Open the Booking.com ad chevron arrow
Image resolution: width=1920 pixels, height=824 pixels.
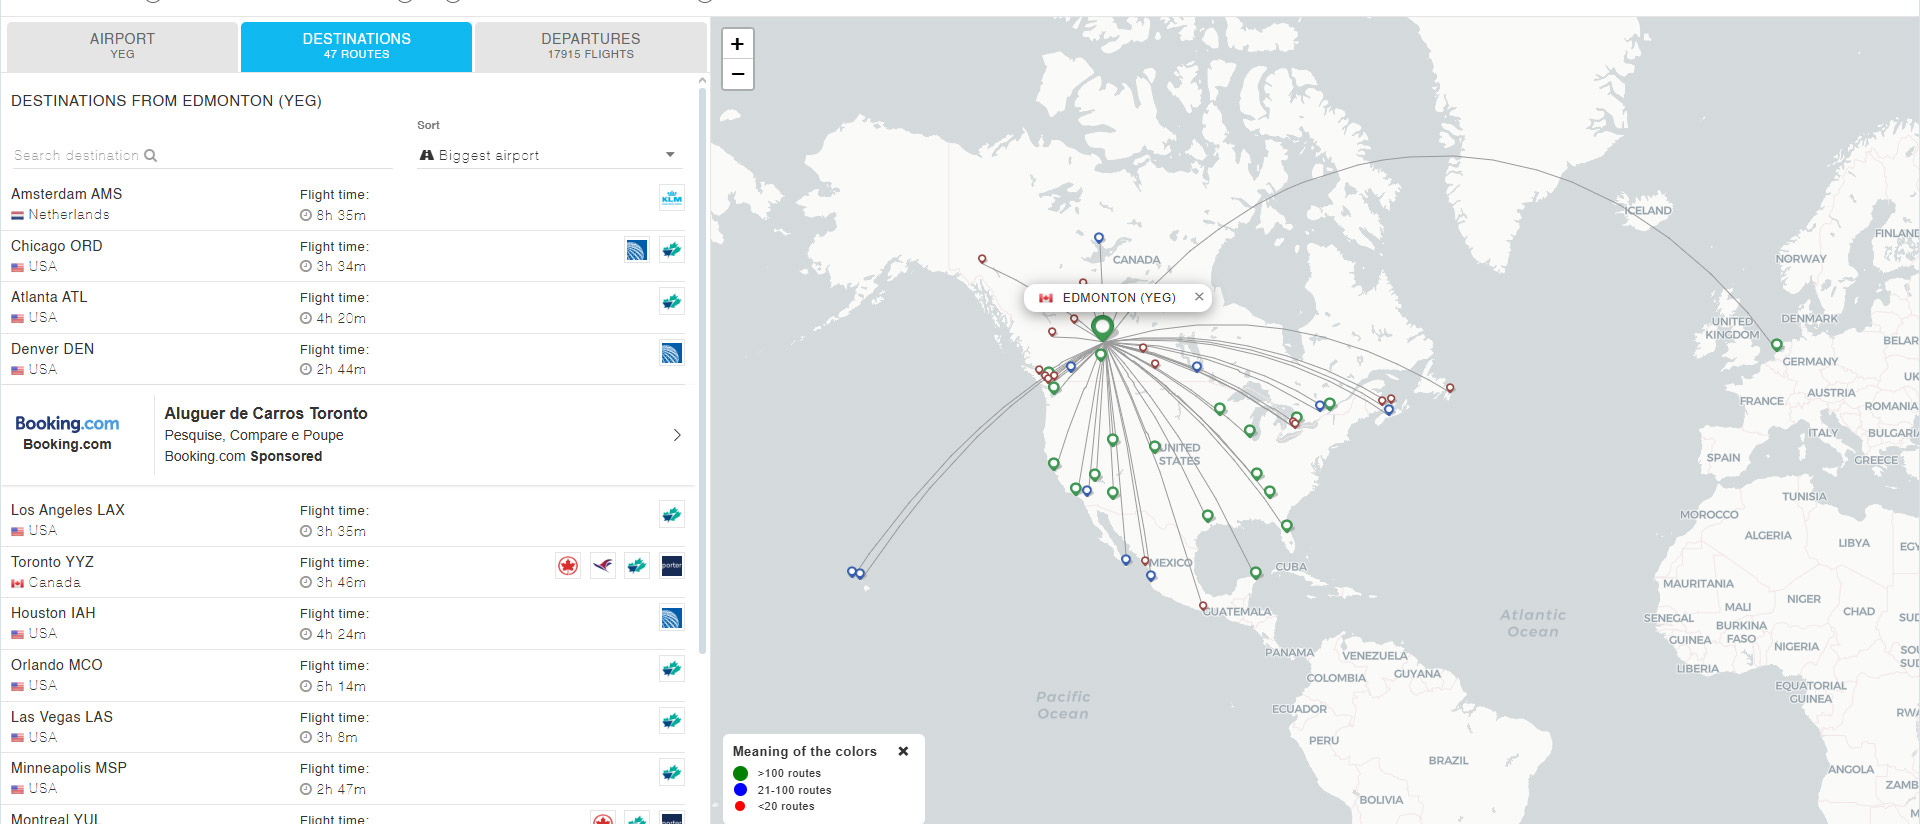(677, 435)
